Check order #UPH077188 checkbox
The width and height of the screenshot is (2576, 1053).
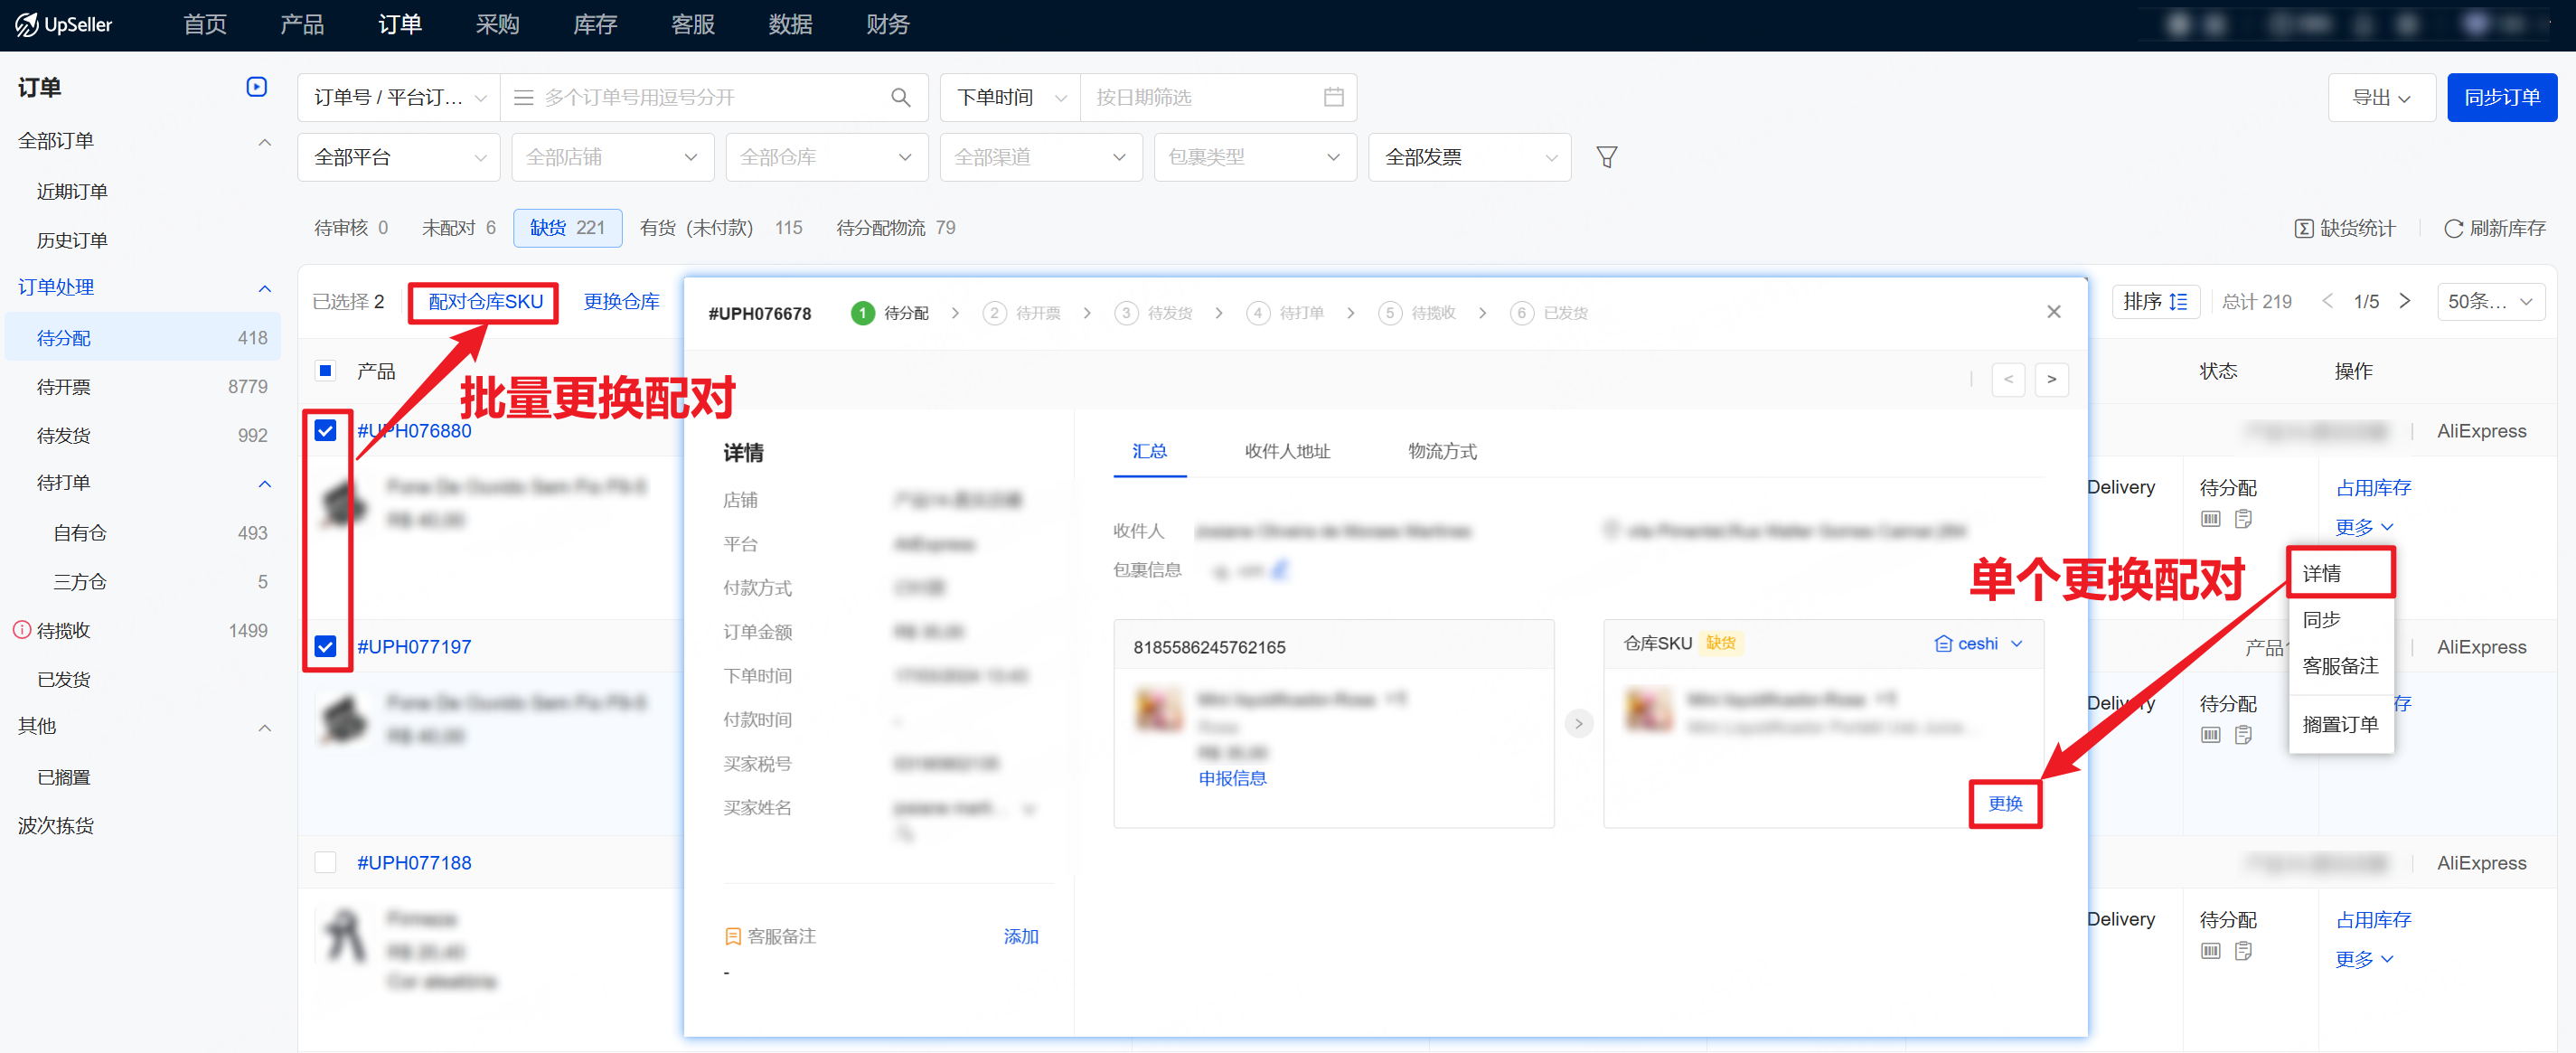[325, 862]
